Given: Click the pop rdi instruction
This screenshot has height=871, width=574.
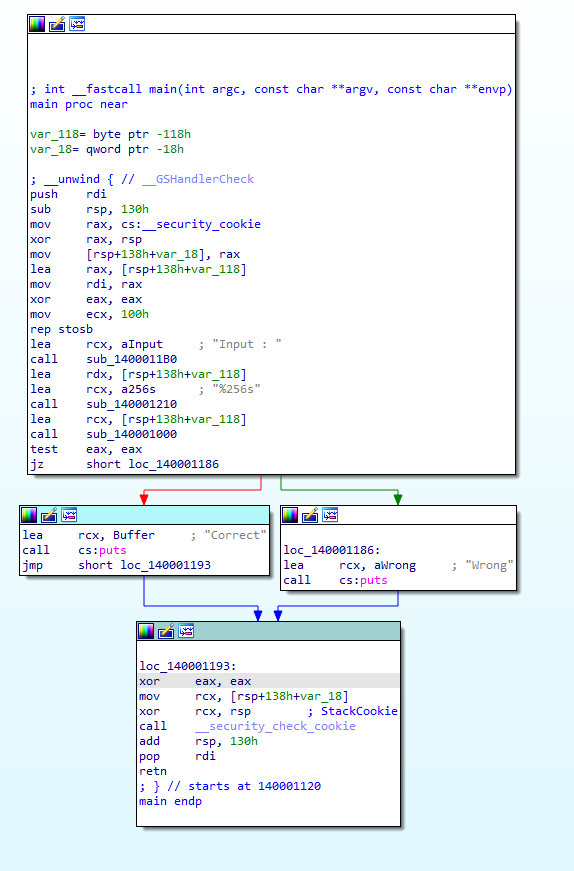Looking at the screenshot, I should (177, 756).
